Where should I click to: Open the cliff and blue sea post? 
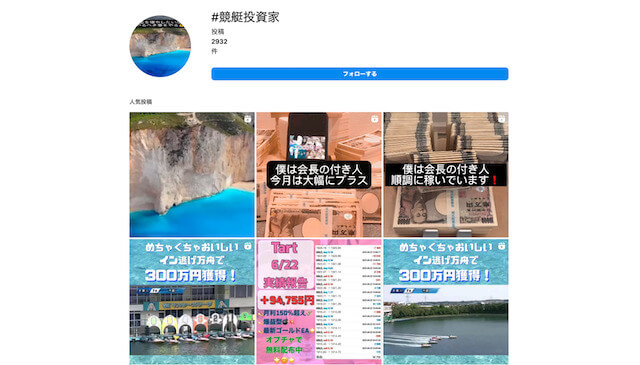coord(192,175)
